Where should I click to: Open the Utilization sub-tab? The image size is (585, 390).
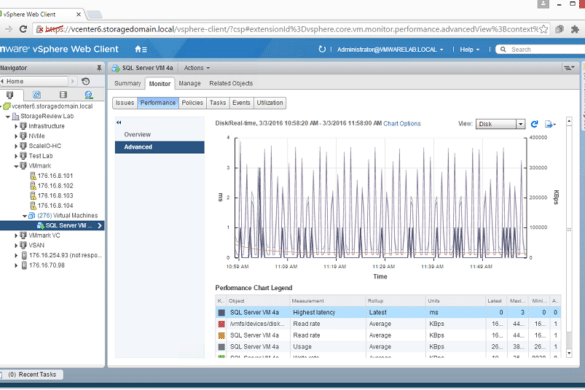tap(270, 103)
